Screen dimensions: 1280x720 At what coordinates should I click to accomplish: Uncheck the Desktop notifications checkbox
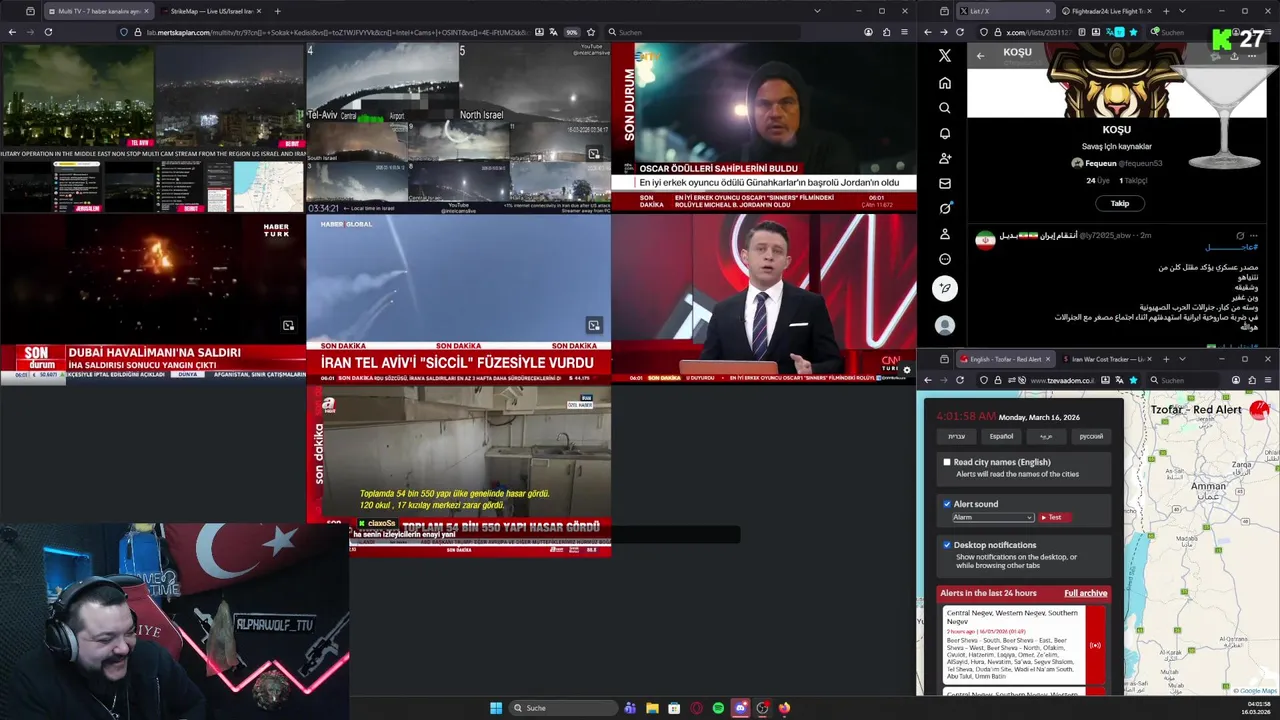point(947,545)
